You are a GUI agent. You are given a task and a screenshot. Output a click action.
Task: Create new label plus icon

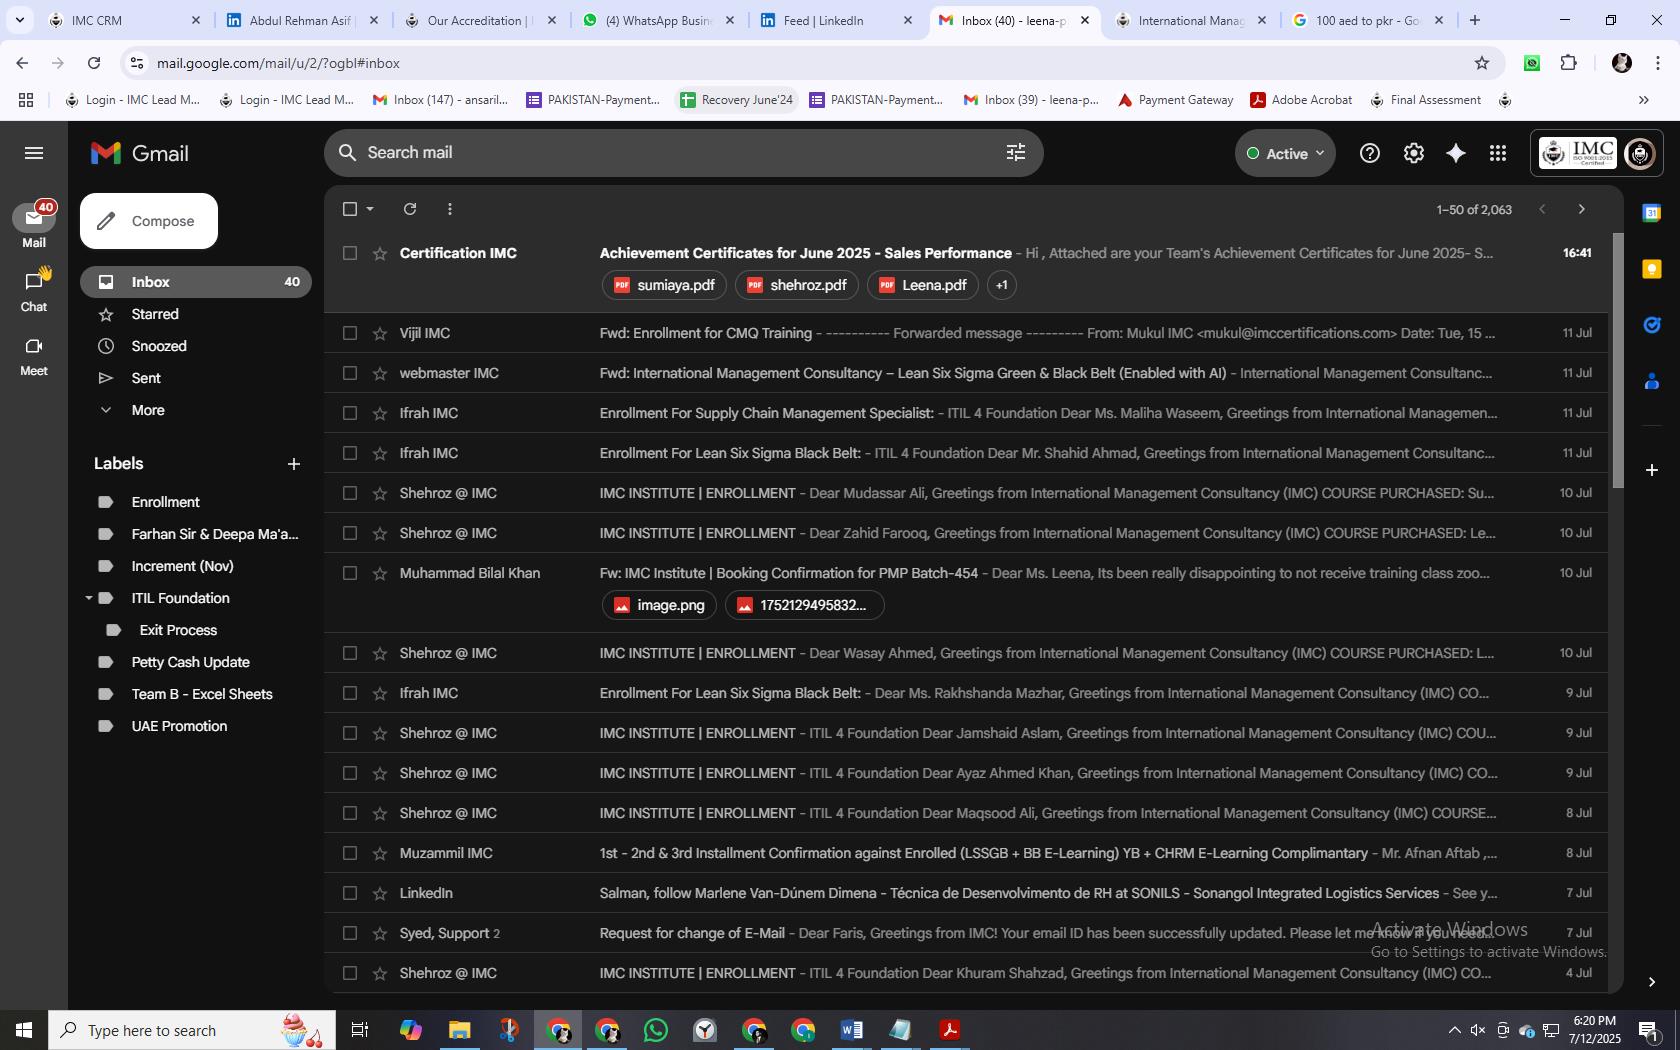pos(293,464)
